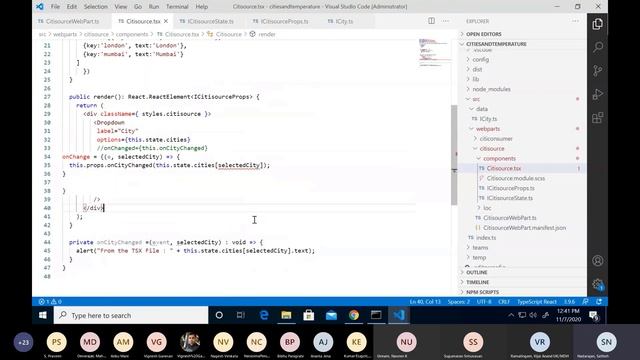Click the feedback icon in status bar
Image resolution: width=640 pixels, height=360 pixels.
pos(585,302)
